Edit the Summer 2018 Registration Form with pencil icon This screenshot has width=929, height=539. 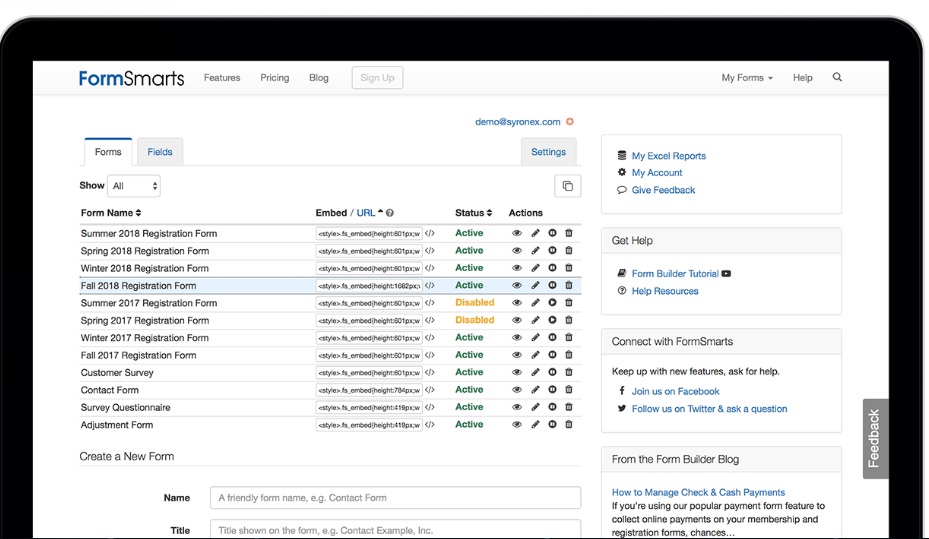[535, 233]
